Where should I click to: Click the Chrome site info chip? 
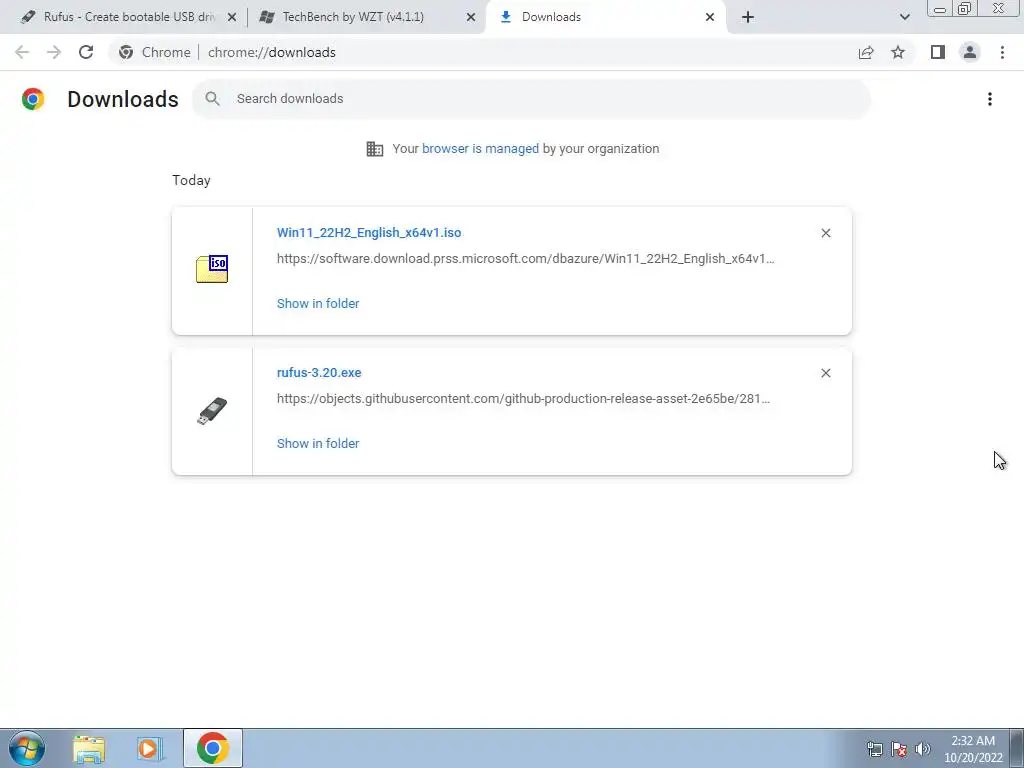pyautogui.click(x=154, y=52)
